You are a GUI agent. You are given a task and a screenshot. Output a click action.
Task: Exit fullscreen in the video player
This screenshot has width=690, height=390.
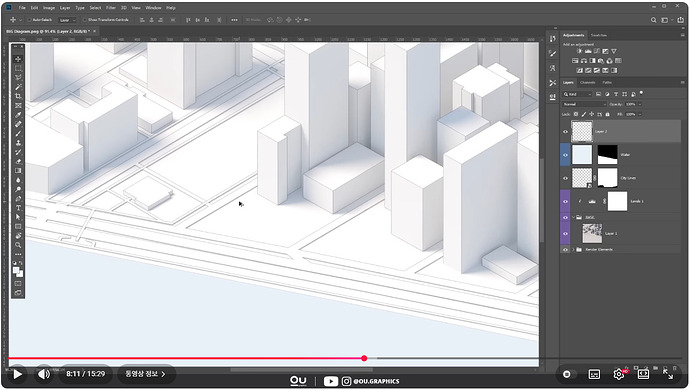668,374
